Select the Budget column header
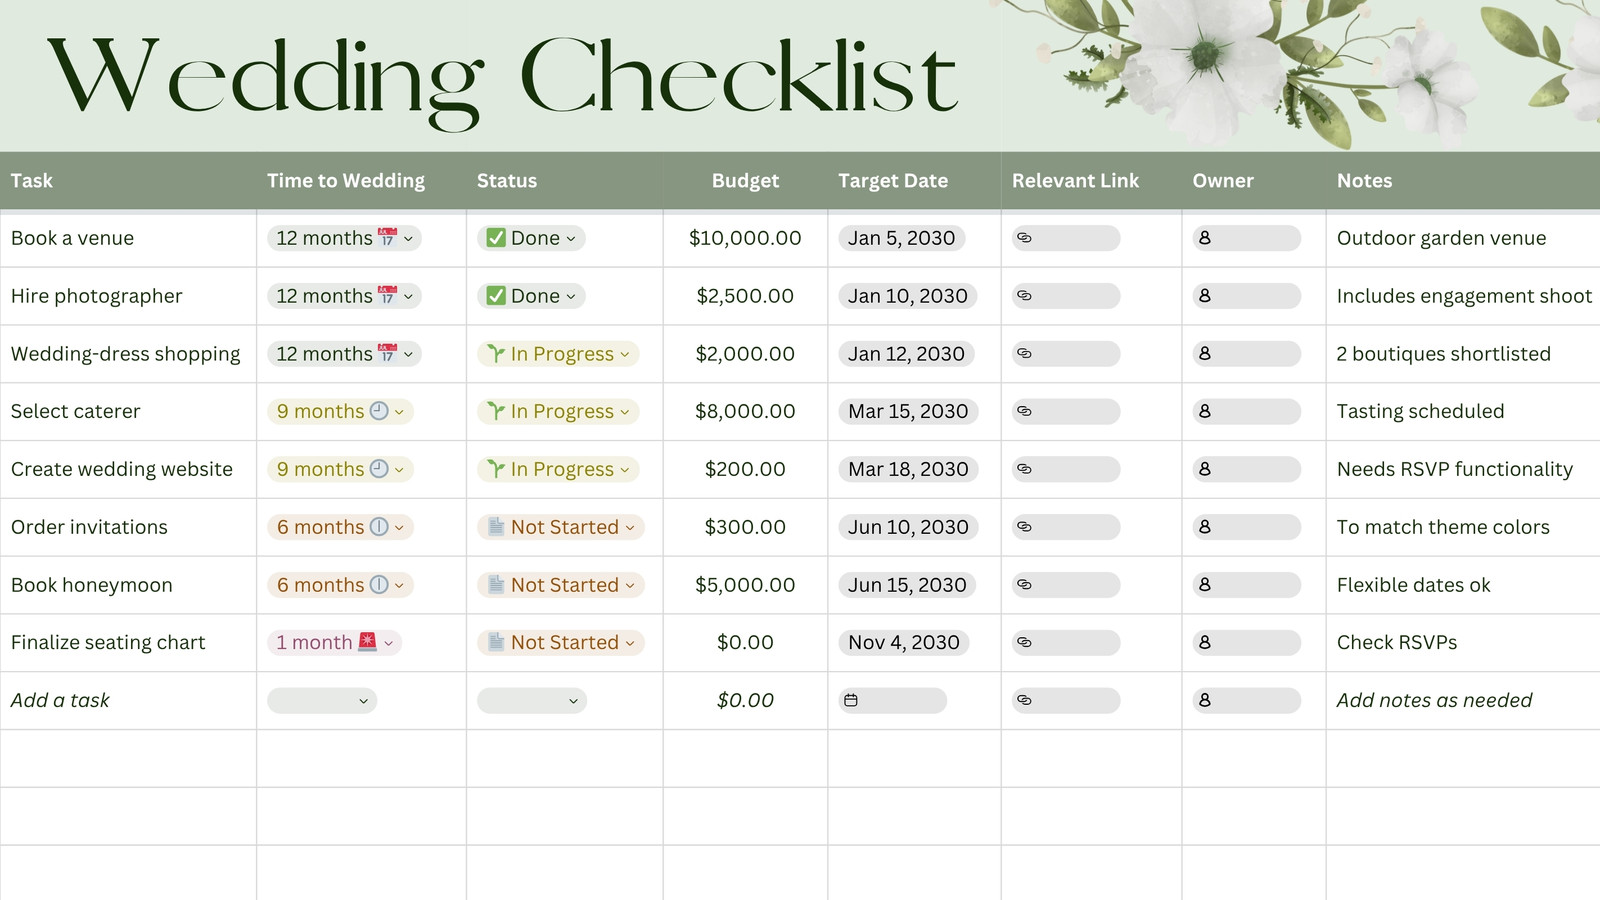 click(745, 181)
